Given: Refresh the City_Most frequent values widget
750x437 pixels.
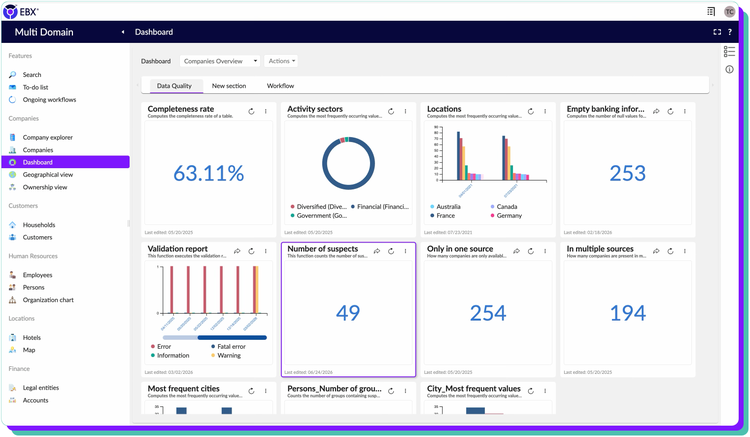Looking at the screenshot, I should [531, 391].
